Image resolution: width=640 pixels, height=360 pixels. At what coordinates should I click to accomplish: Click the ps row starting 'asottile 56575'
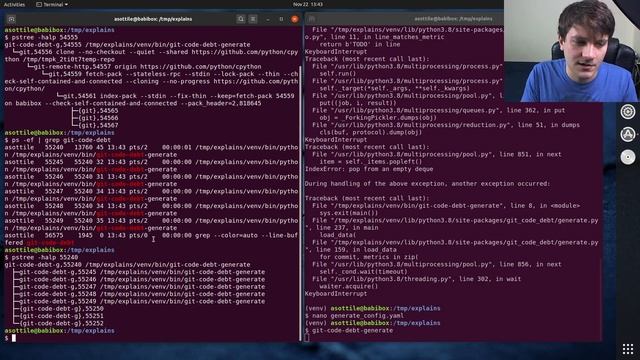[151, 236]
